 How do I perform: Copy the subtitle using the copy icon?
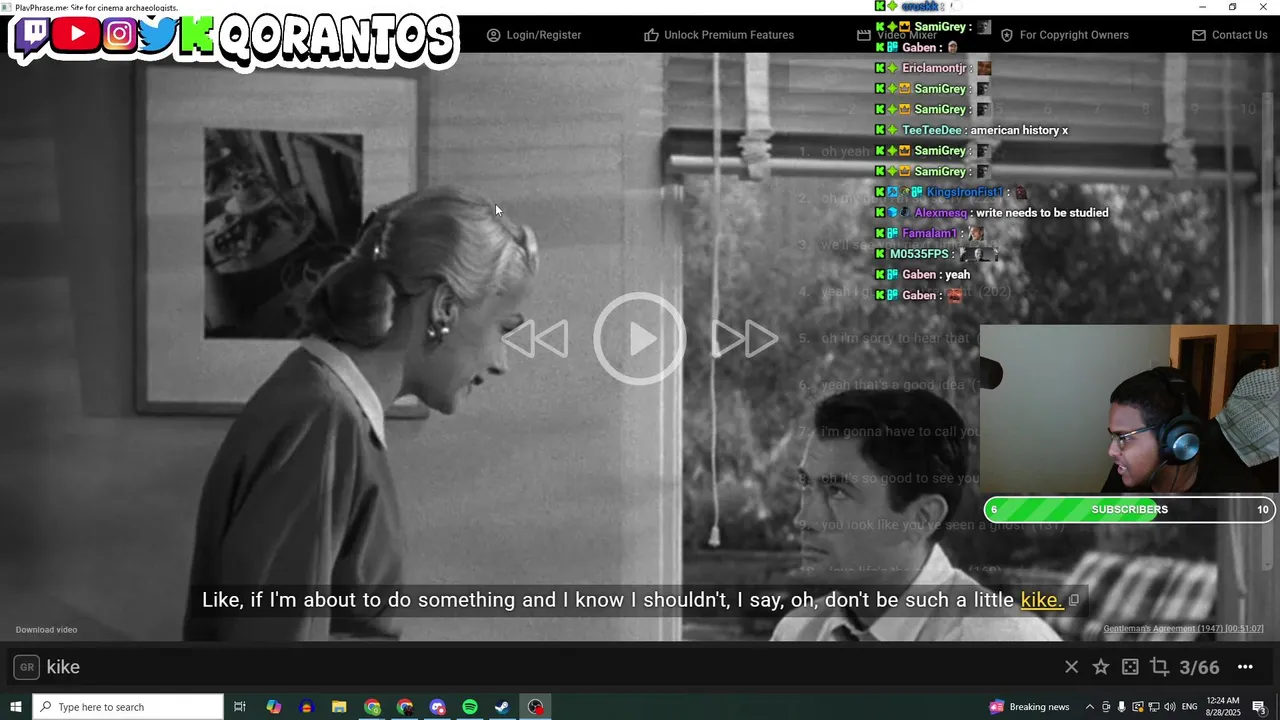pyautogui.click(x=1074, y=600)
